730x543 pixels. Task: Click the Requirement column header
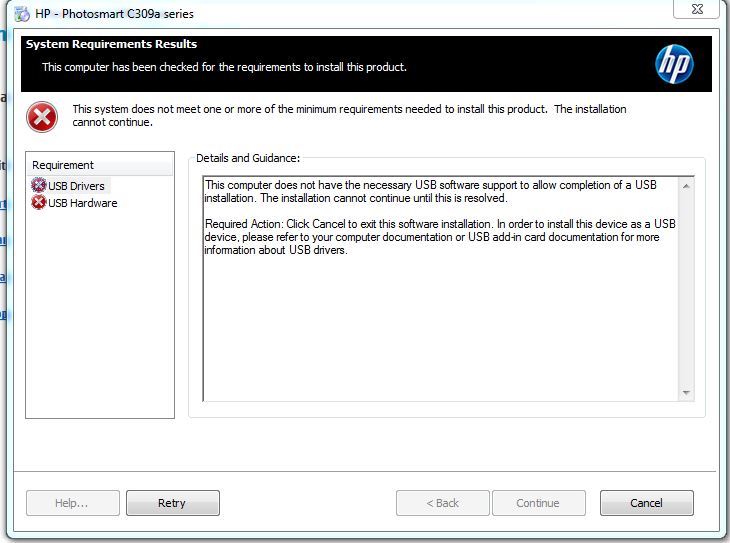(x=100, y=165)
